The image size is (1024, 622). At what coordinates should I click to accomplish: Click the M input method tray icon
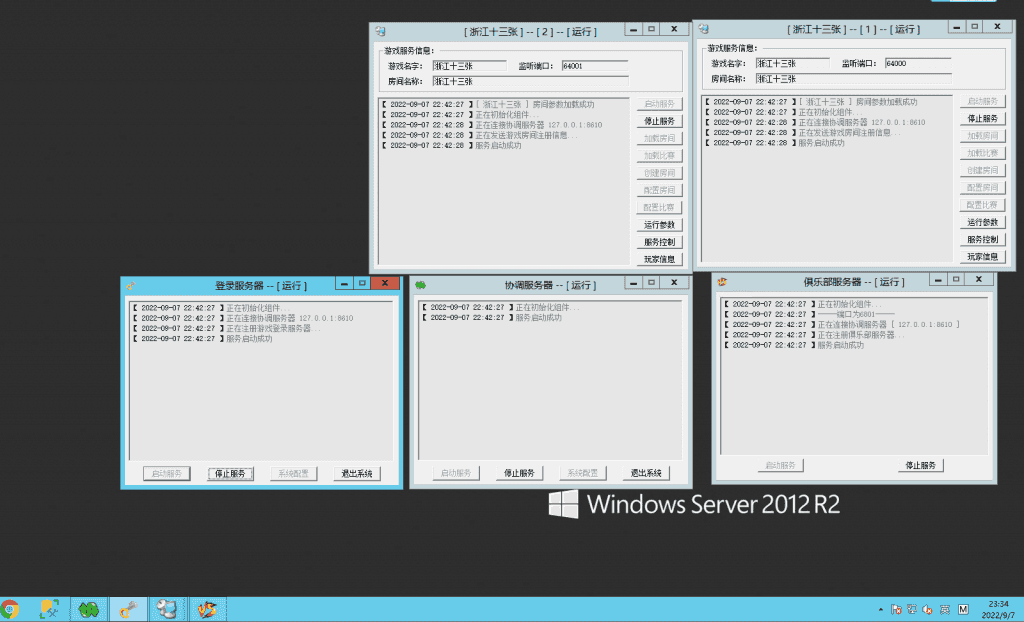tap(963, 610)
